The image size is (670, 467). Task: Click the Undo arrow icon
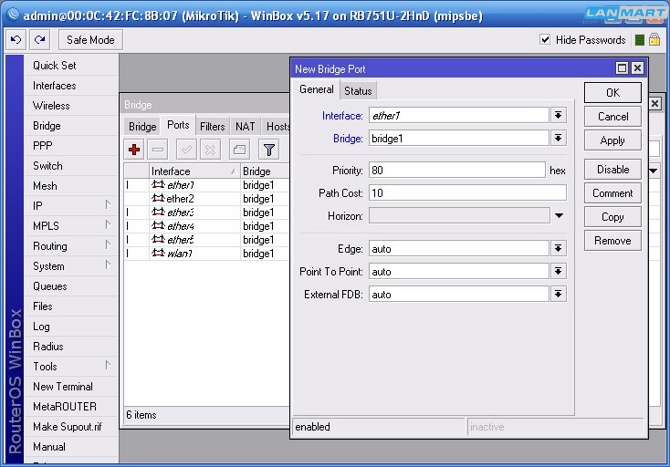[x=16, y=40]
